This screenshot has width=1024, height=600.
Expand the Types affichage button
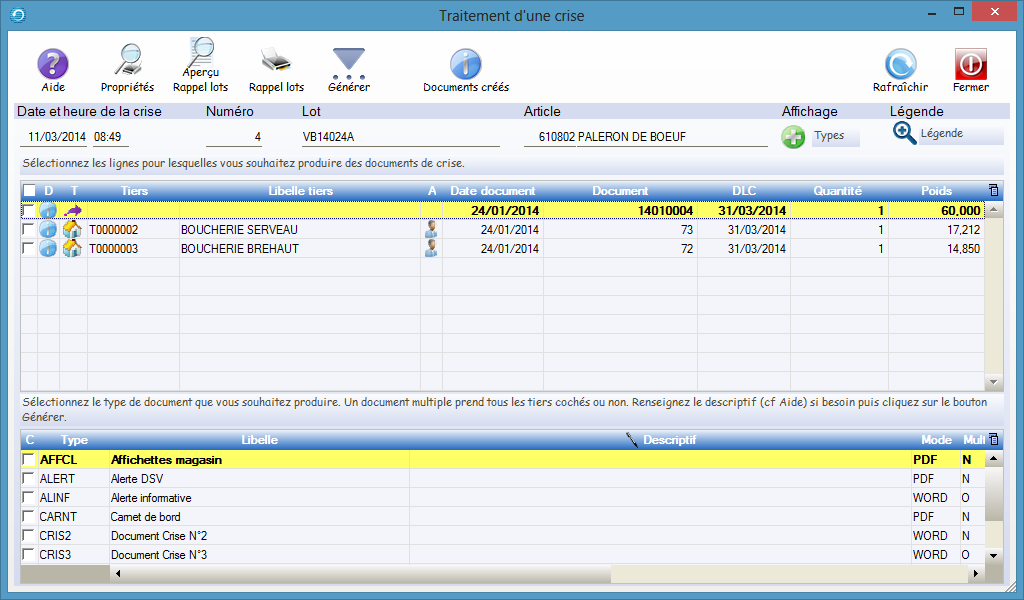pos(820,136)
